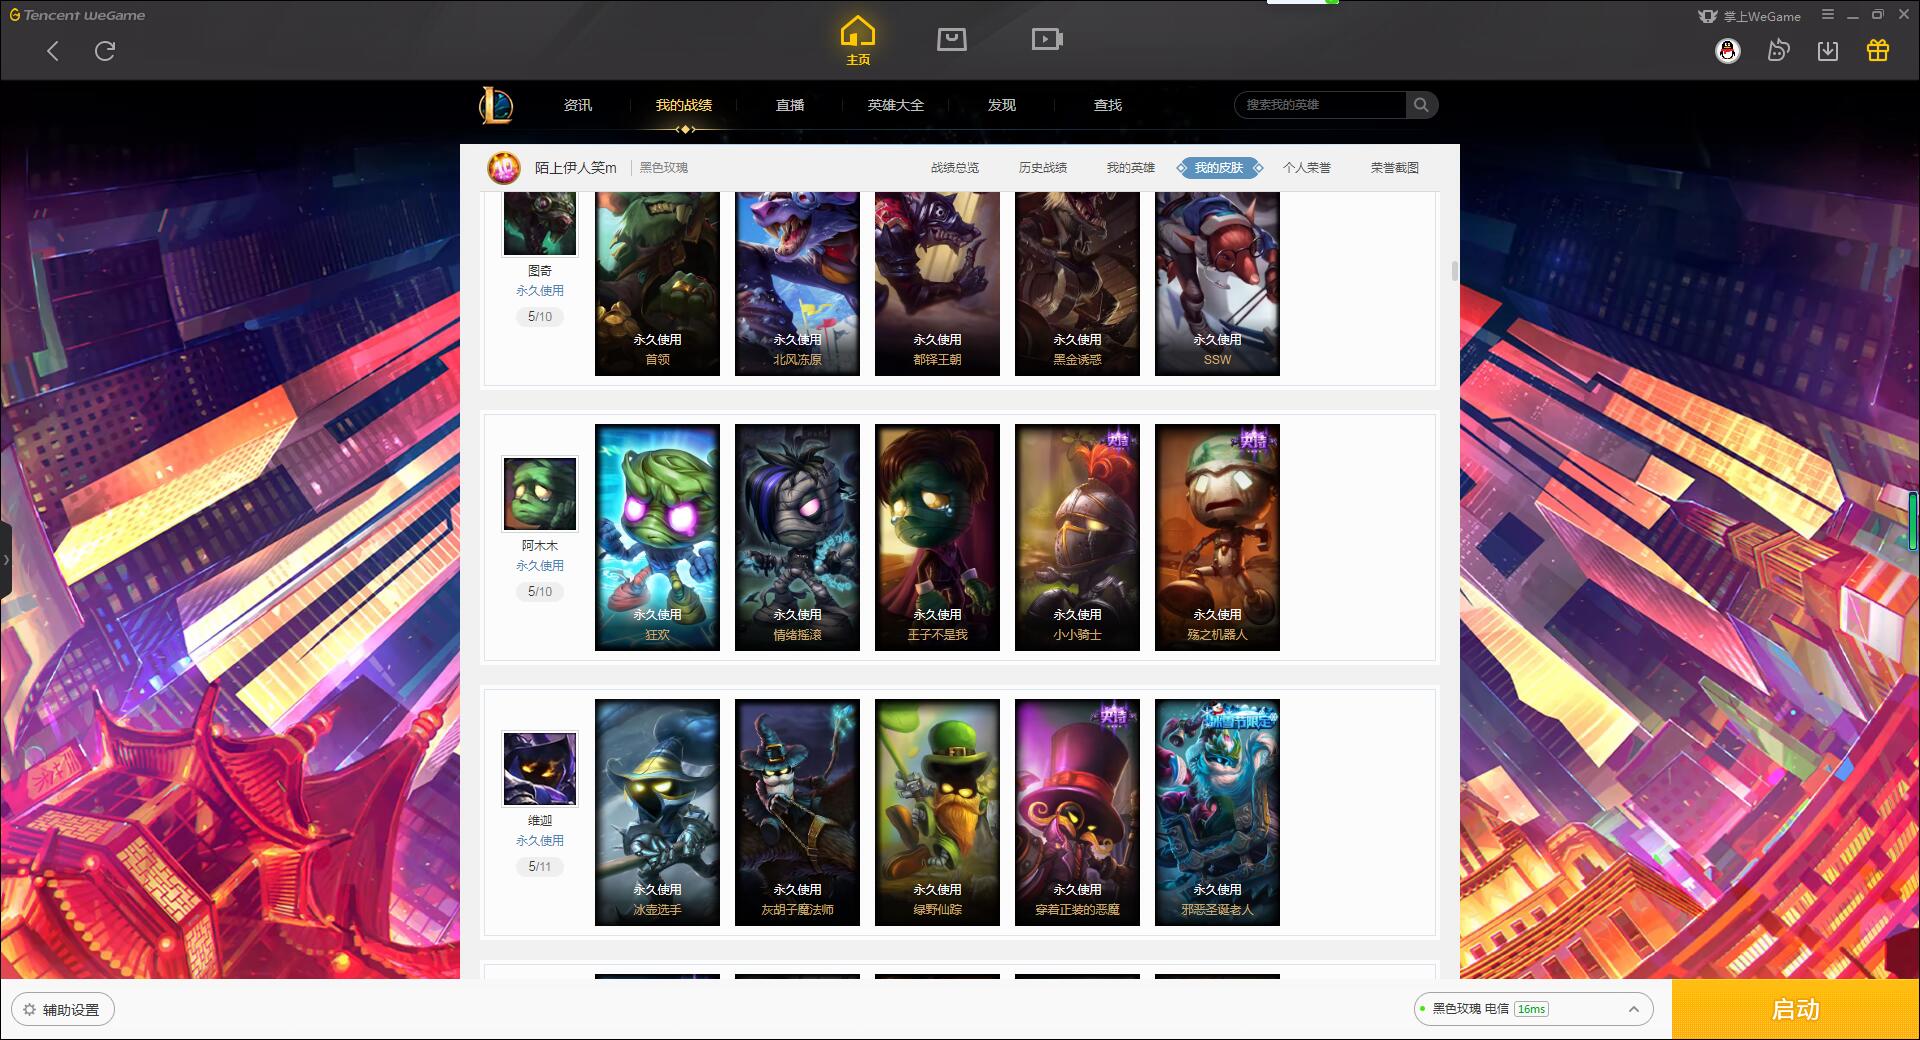The width and height of the screenshot is (1920, 1040).
Task: Open the 我的战绩 tab
Action: (x=684, y=105)
